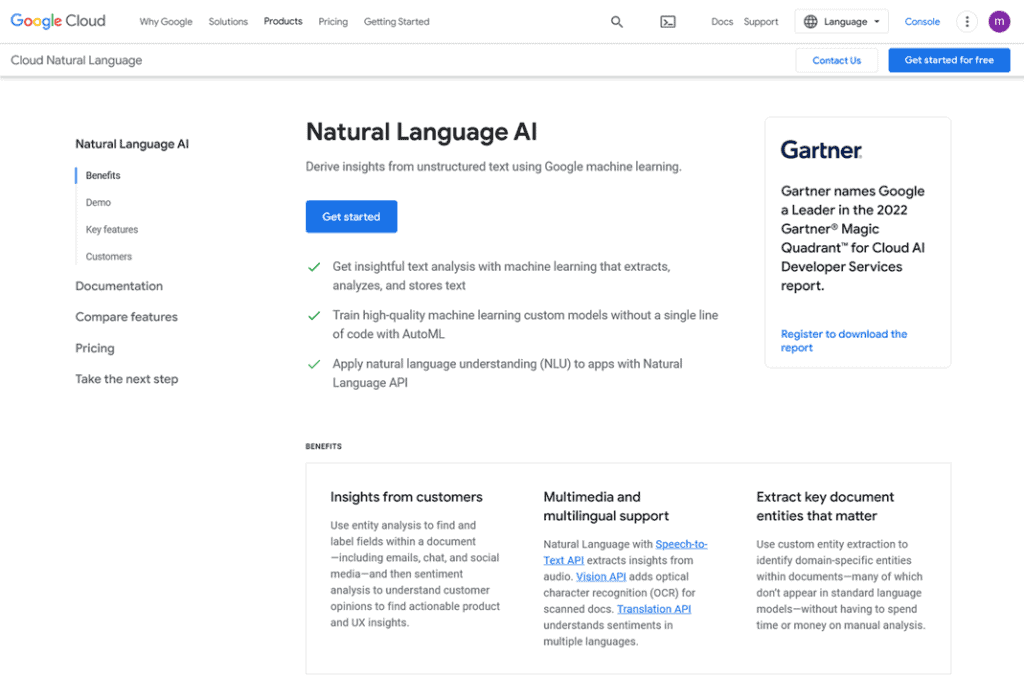The width and height of the screenshot is (1024, 699).
Task: Jump to Key features in sidebar
Action: [x=112, y=229]
